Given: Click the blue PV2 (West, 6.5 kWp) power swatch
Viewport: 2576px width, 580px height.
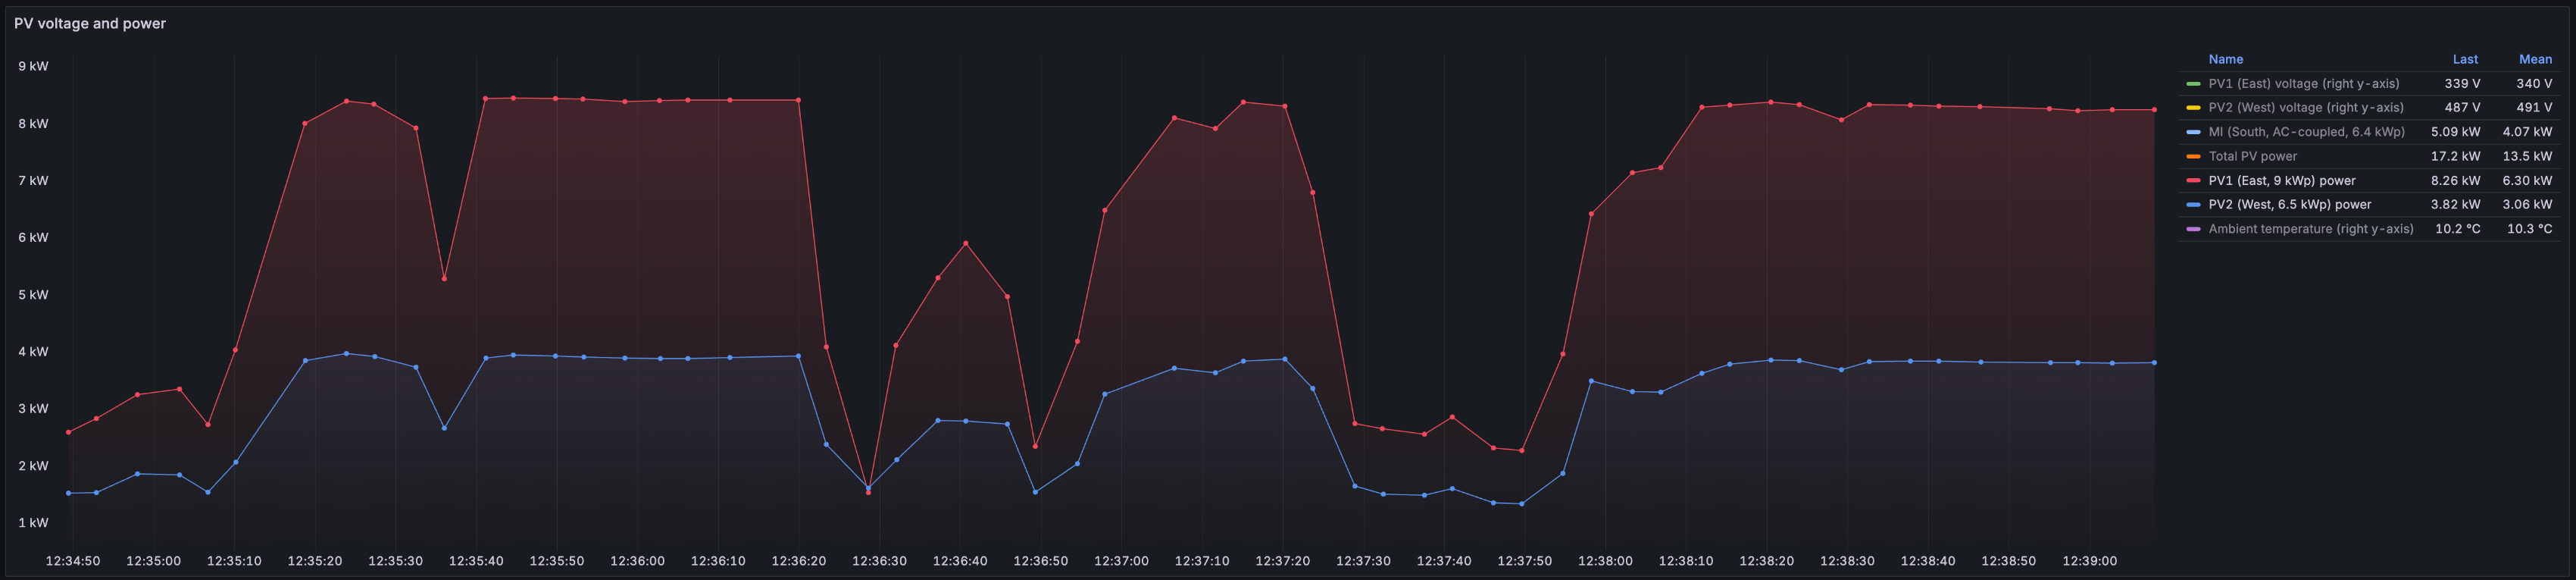Looking at the screenshot, I should pos(2193,205).
